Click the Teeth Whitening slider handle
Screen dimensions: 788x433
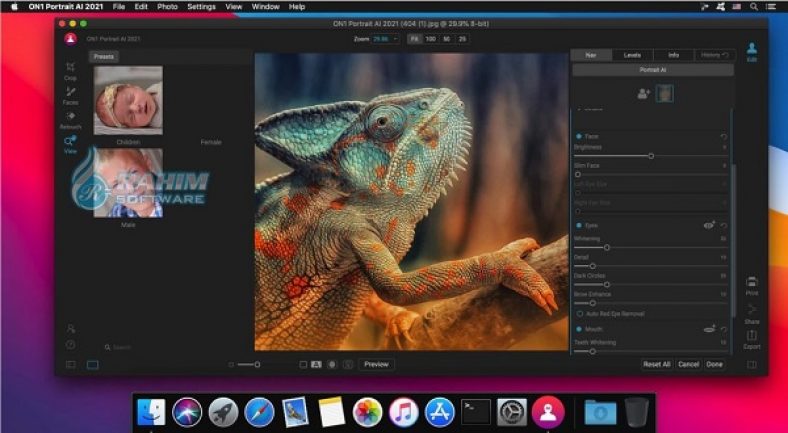click(x=593, y=352)
